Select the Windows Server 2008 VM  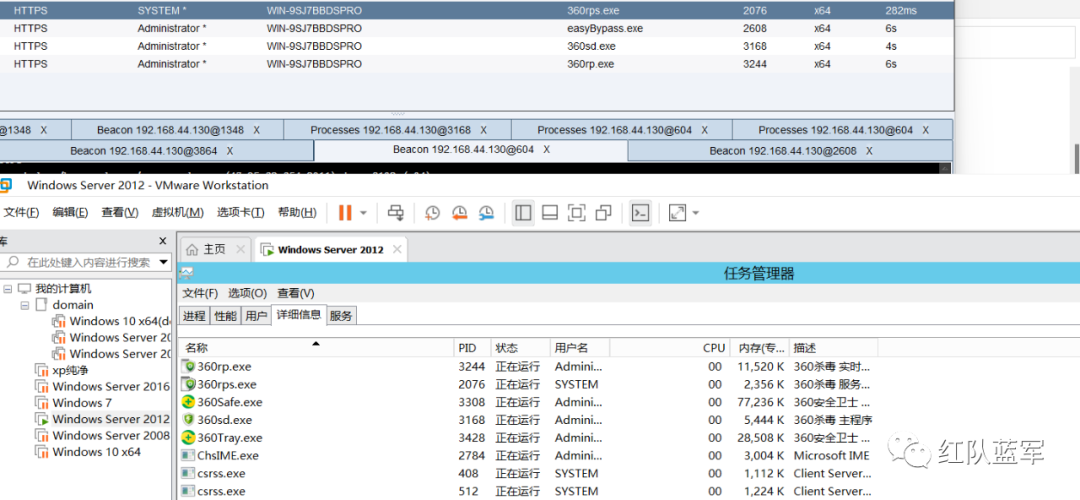point(110,435)
